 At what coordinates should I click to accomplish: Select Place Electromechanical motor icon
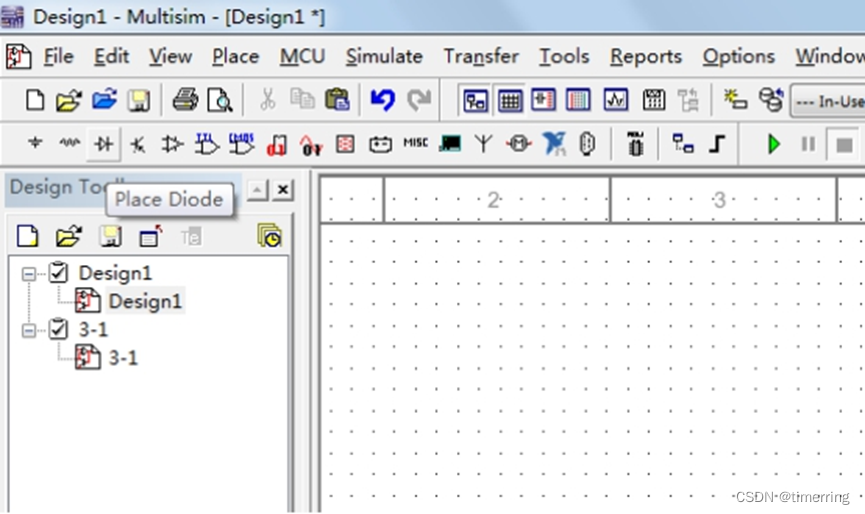519,144
